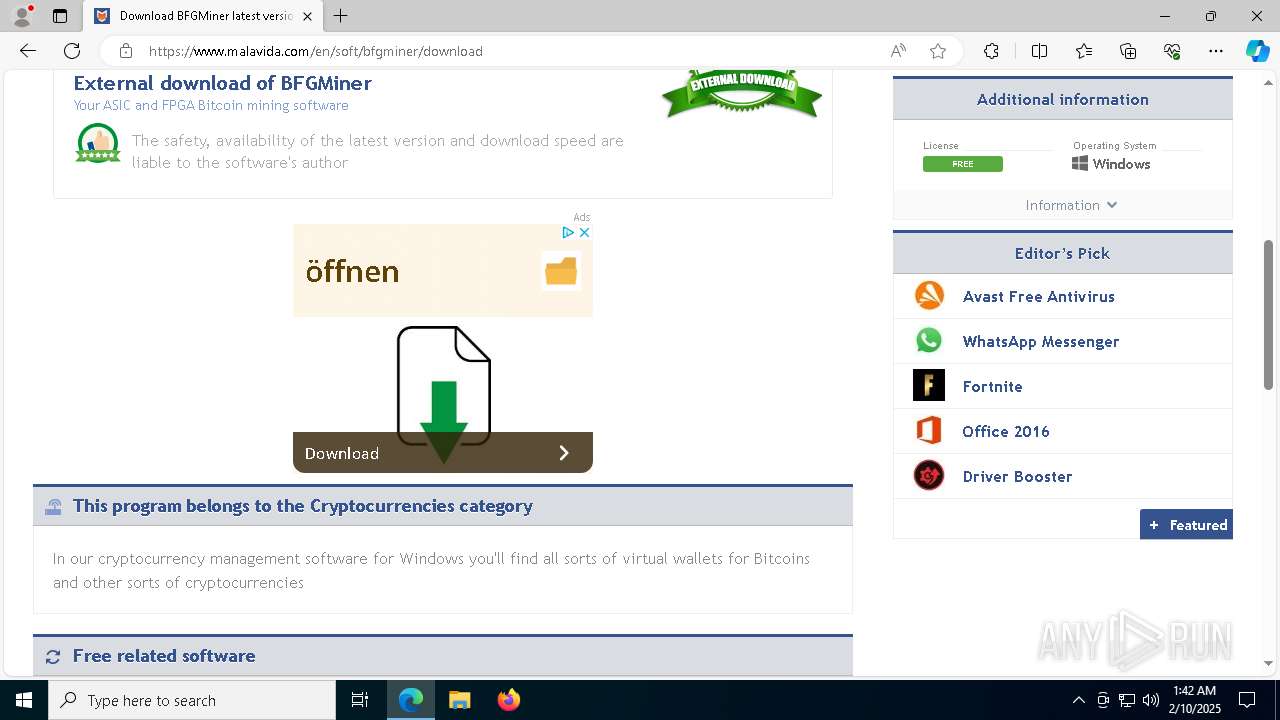Viewport: 1280px width, 720px height.
Task: Open volume control in tray
Action: coord(1150,700)
